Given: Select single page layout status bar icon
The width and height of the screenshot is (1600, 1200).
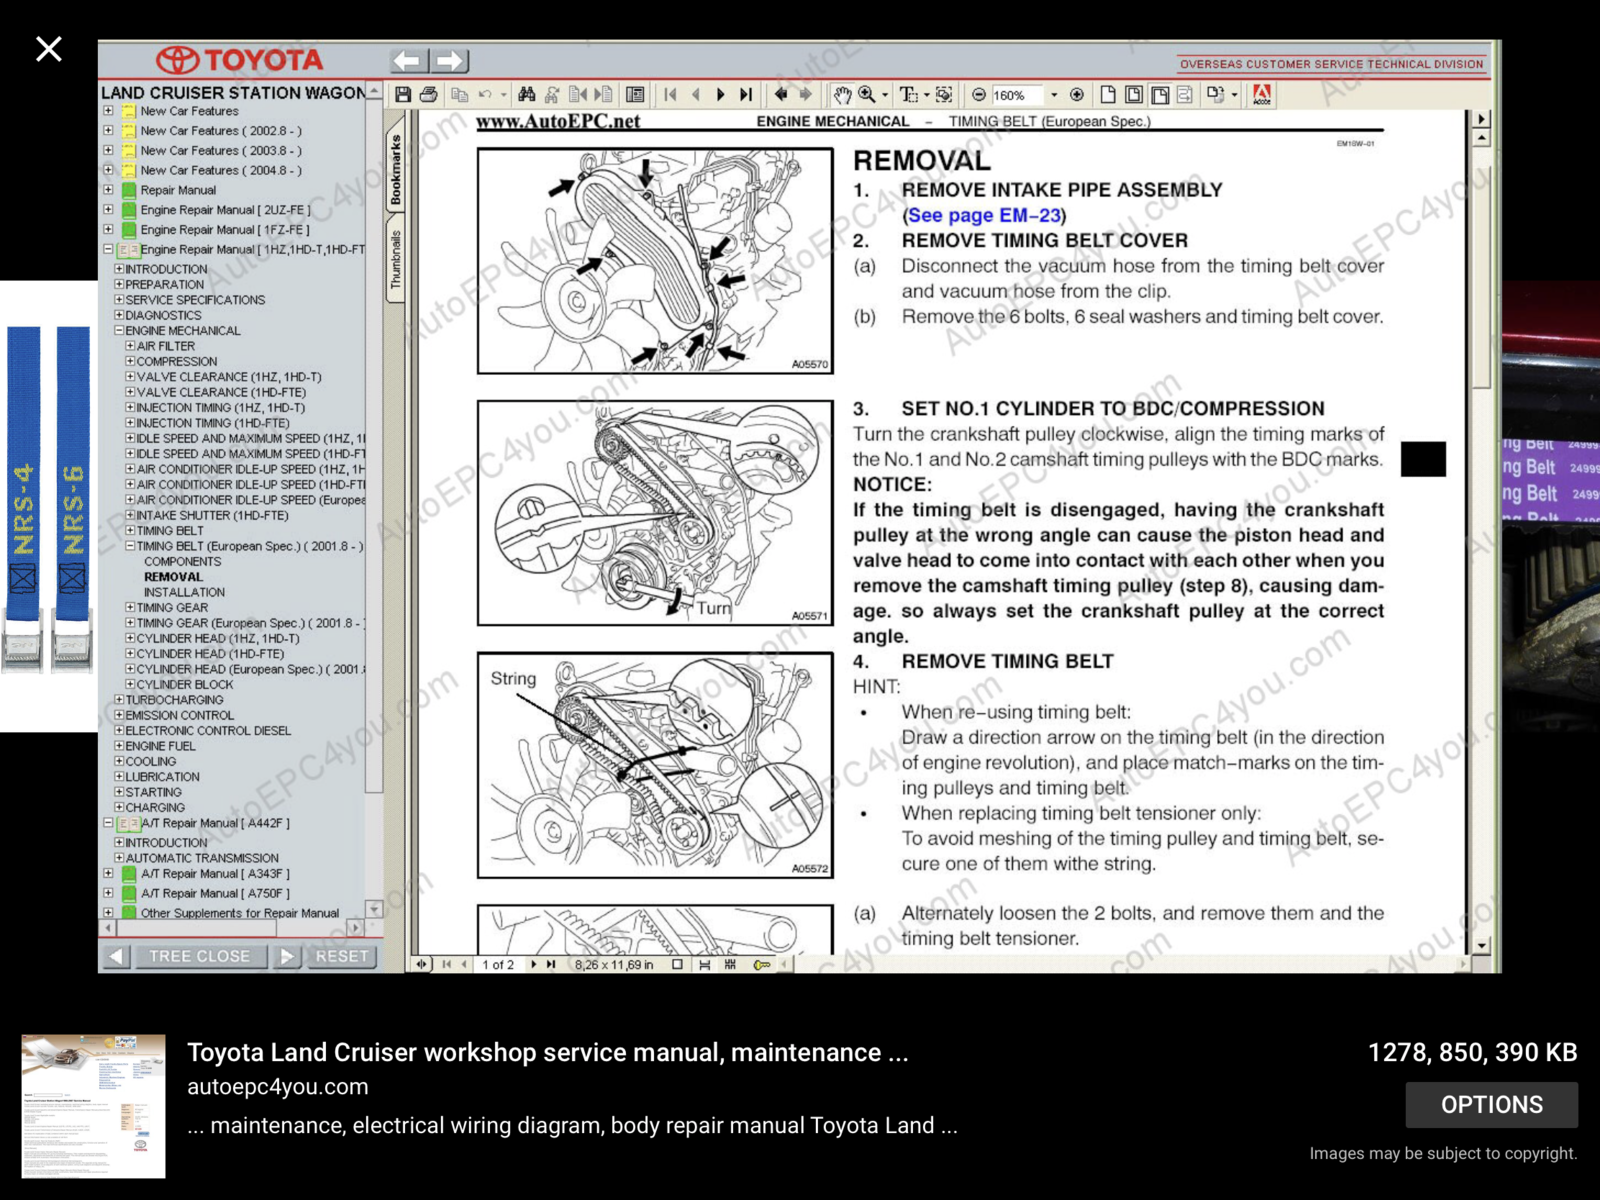Looking at the screenshot, I should click(677, 965).
